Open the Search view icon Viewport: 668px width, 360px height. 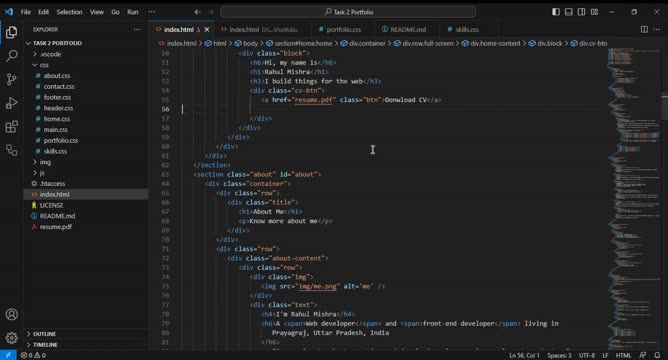(12, 56)
